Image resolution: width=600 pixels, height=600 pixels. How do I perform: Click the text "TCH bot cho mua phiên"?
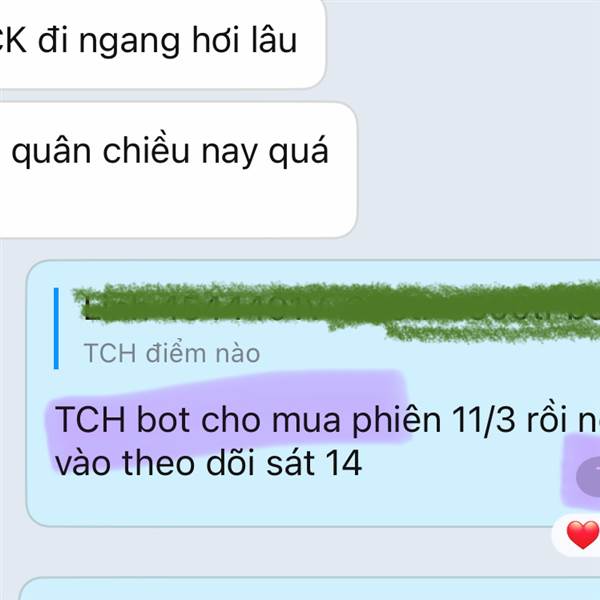coord(248,420)
